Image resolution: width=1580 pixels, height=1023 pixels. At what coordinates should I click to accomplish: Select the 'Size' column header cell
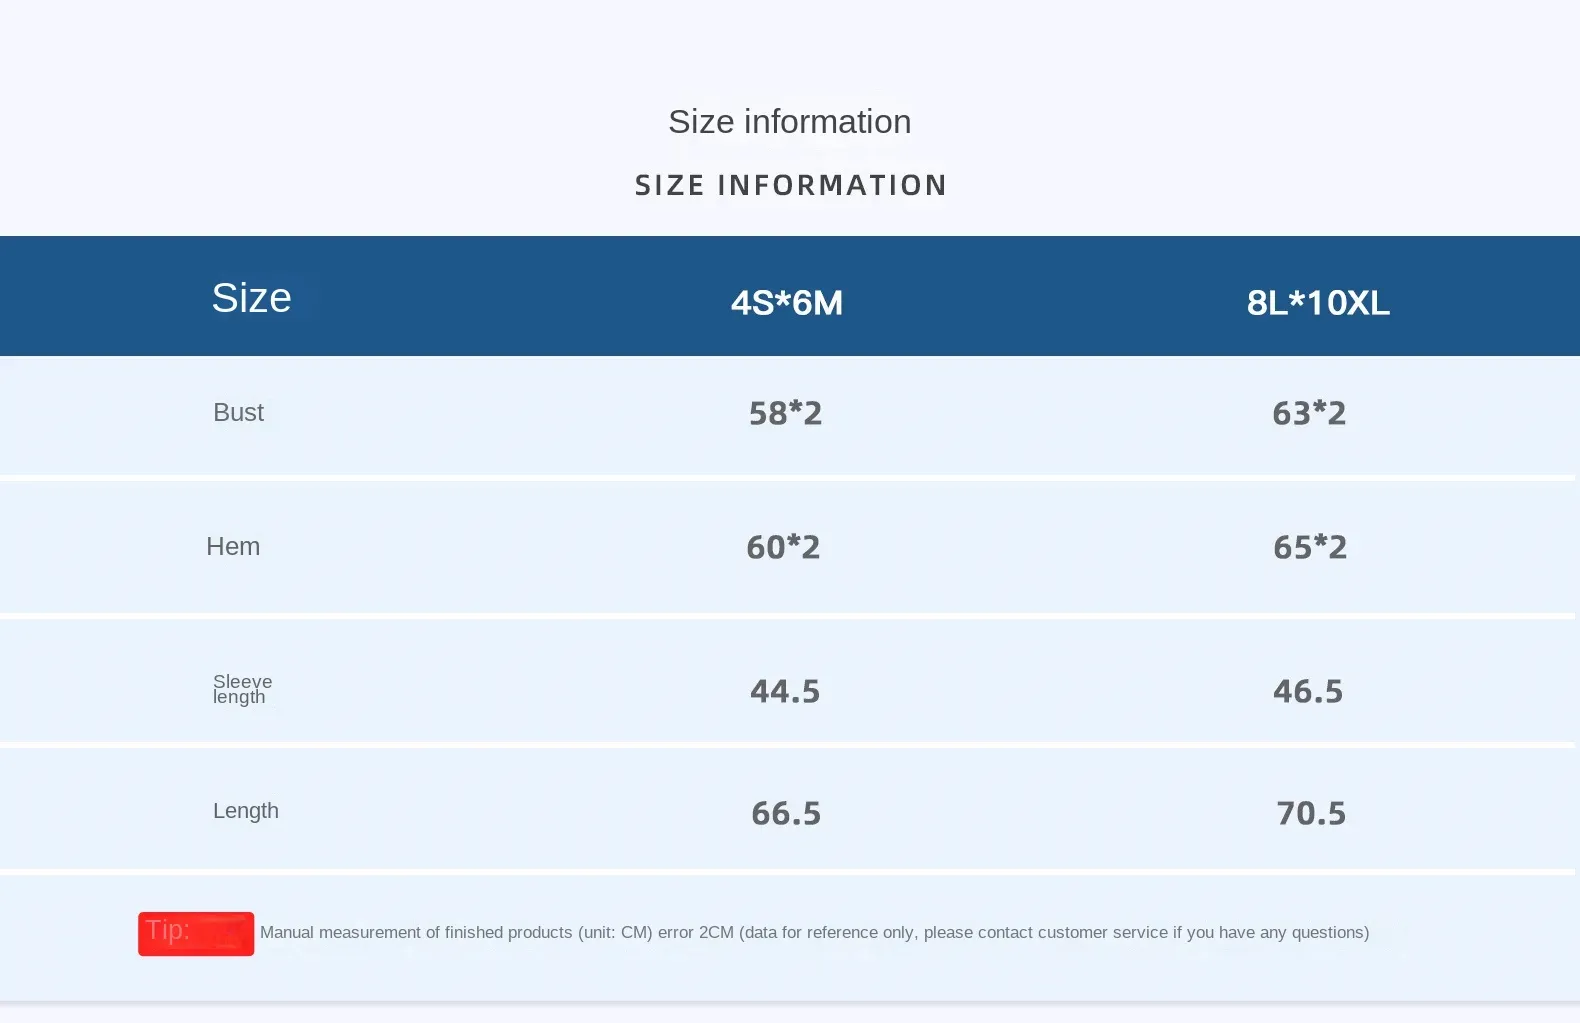coord(251,298)
